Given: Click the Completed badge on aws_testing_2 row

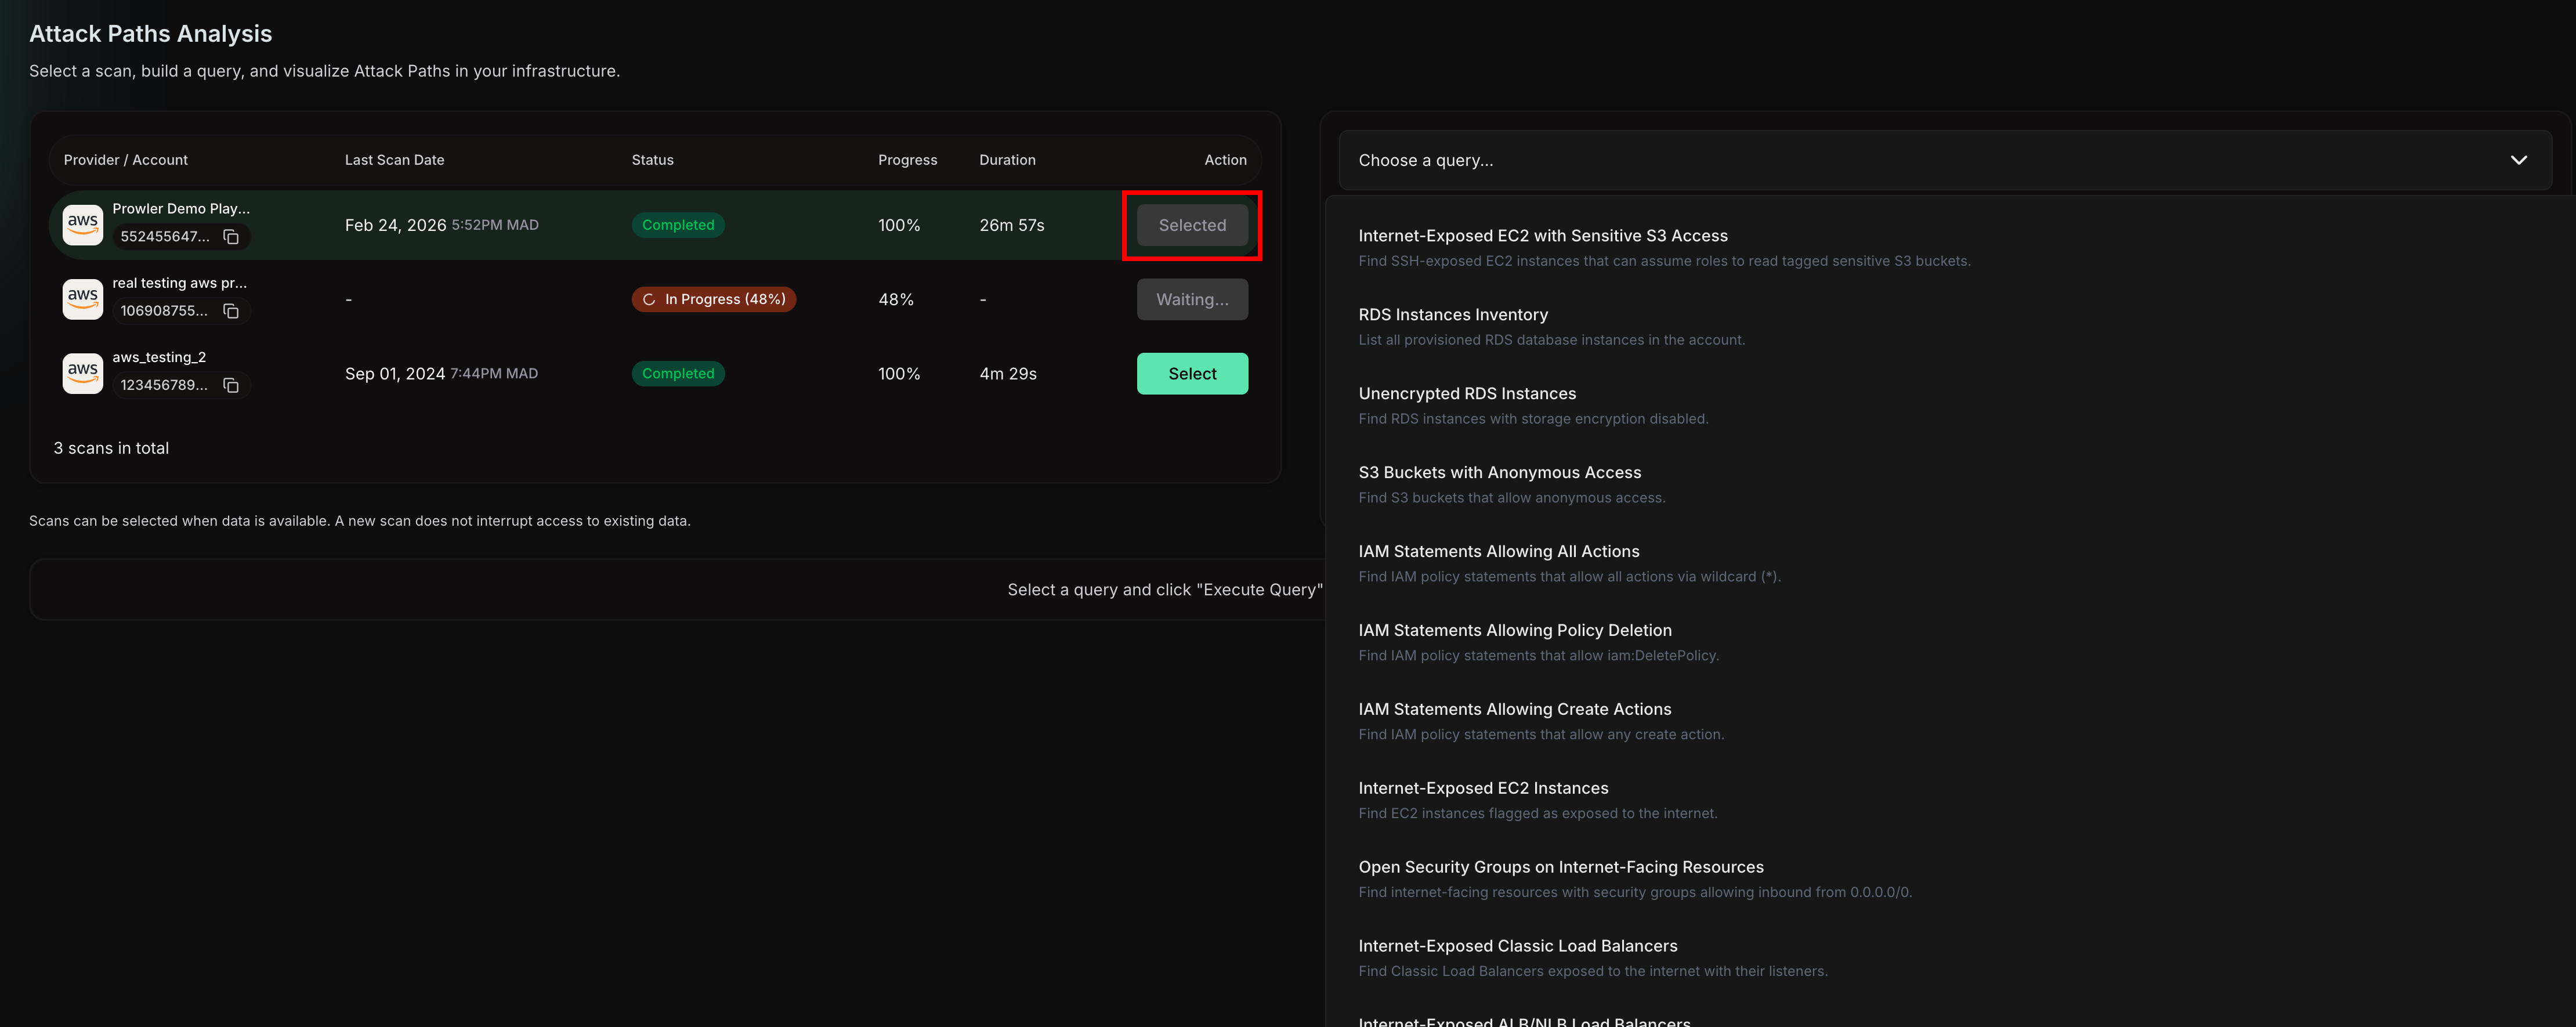Looking at the screenshot, I should pos(678,373).
